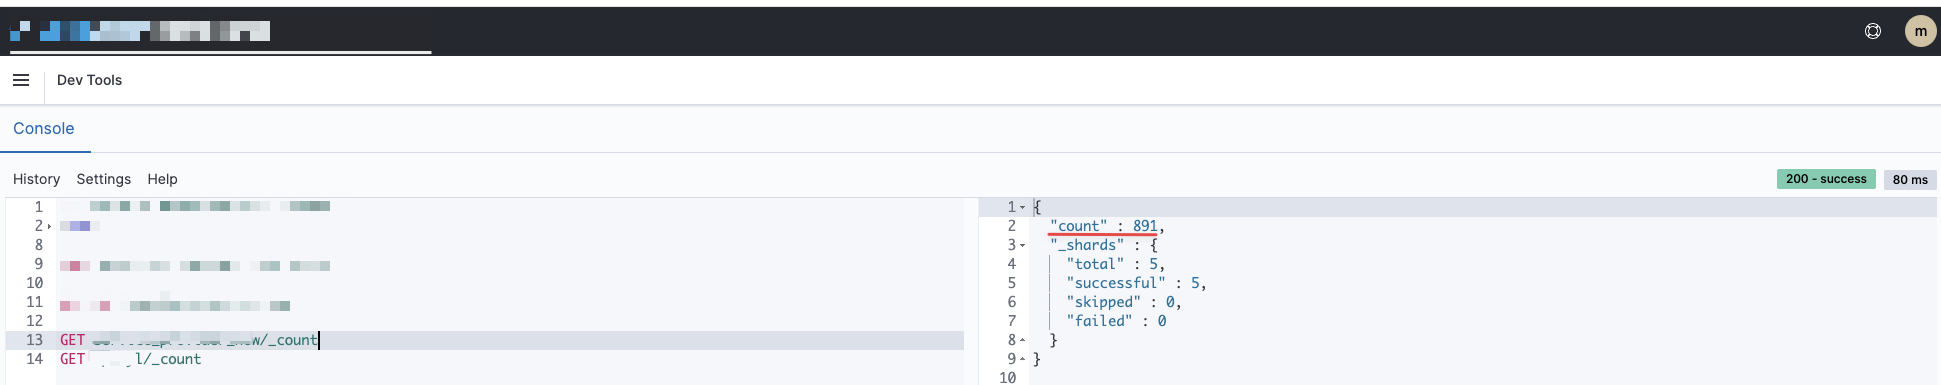
Task: Click line number 10 in response gutter
Action: pyautogui.click(x=1007, y=378)
